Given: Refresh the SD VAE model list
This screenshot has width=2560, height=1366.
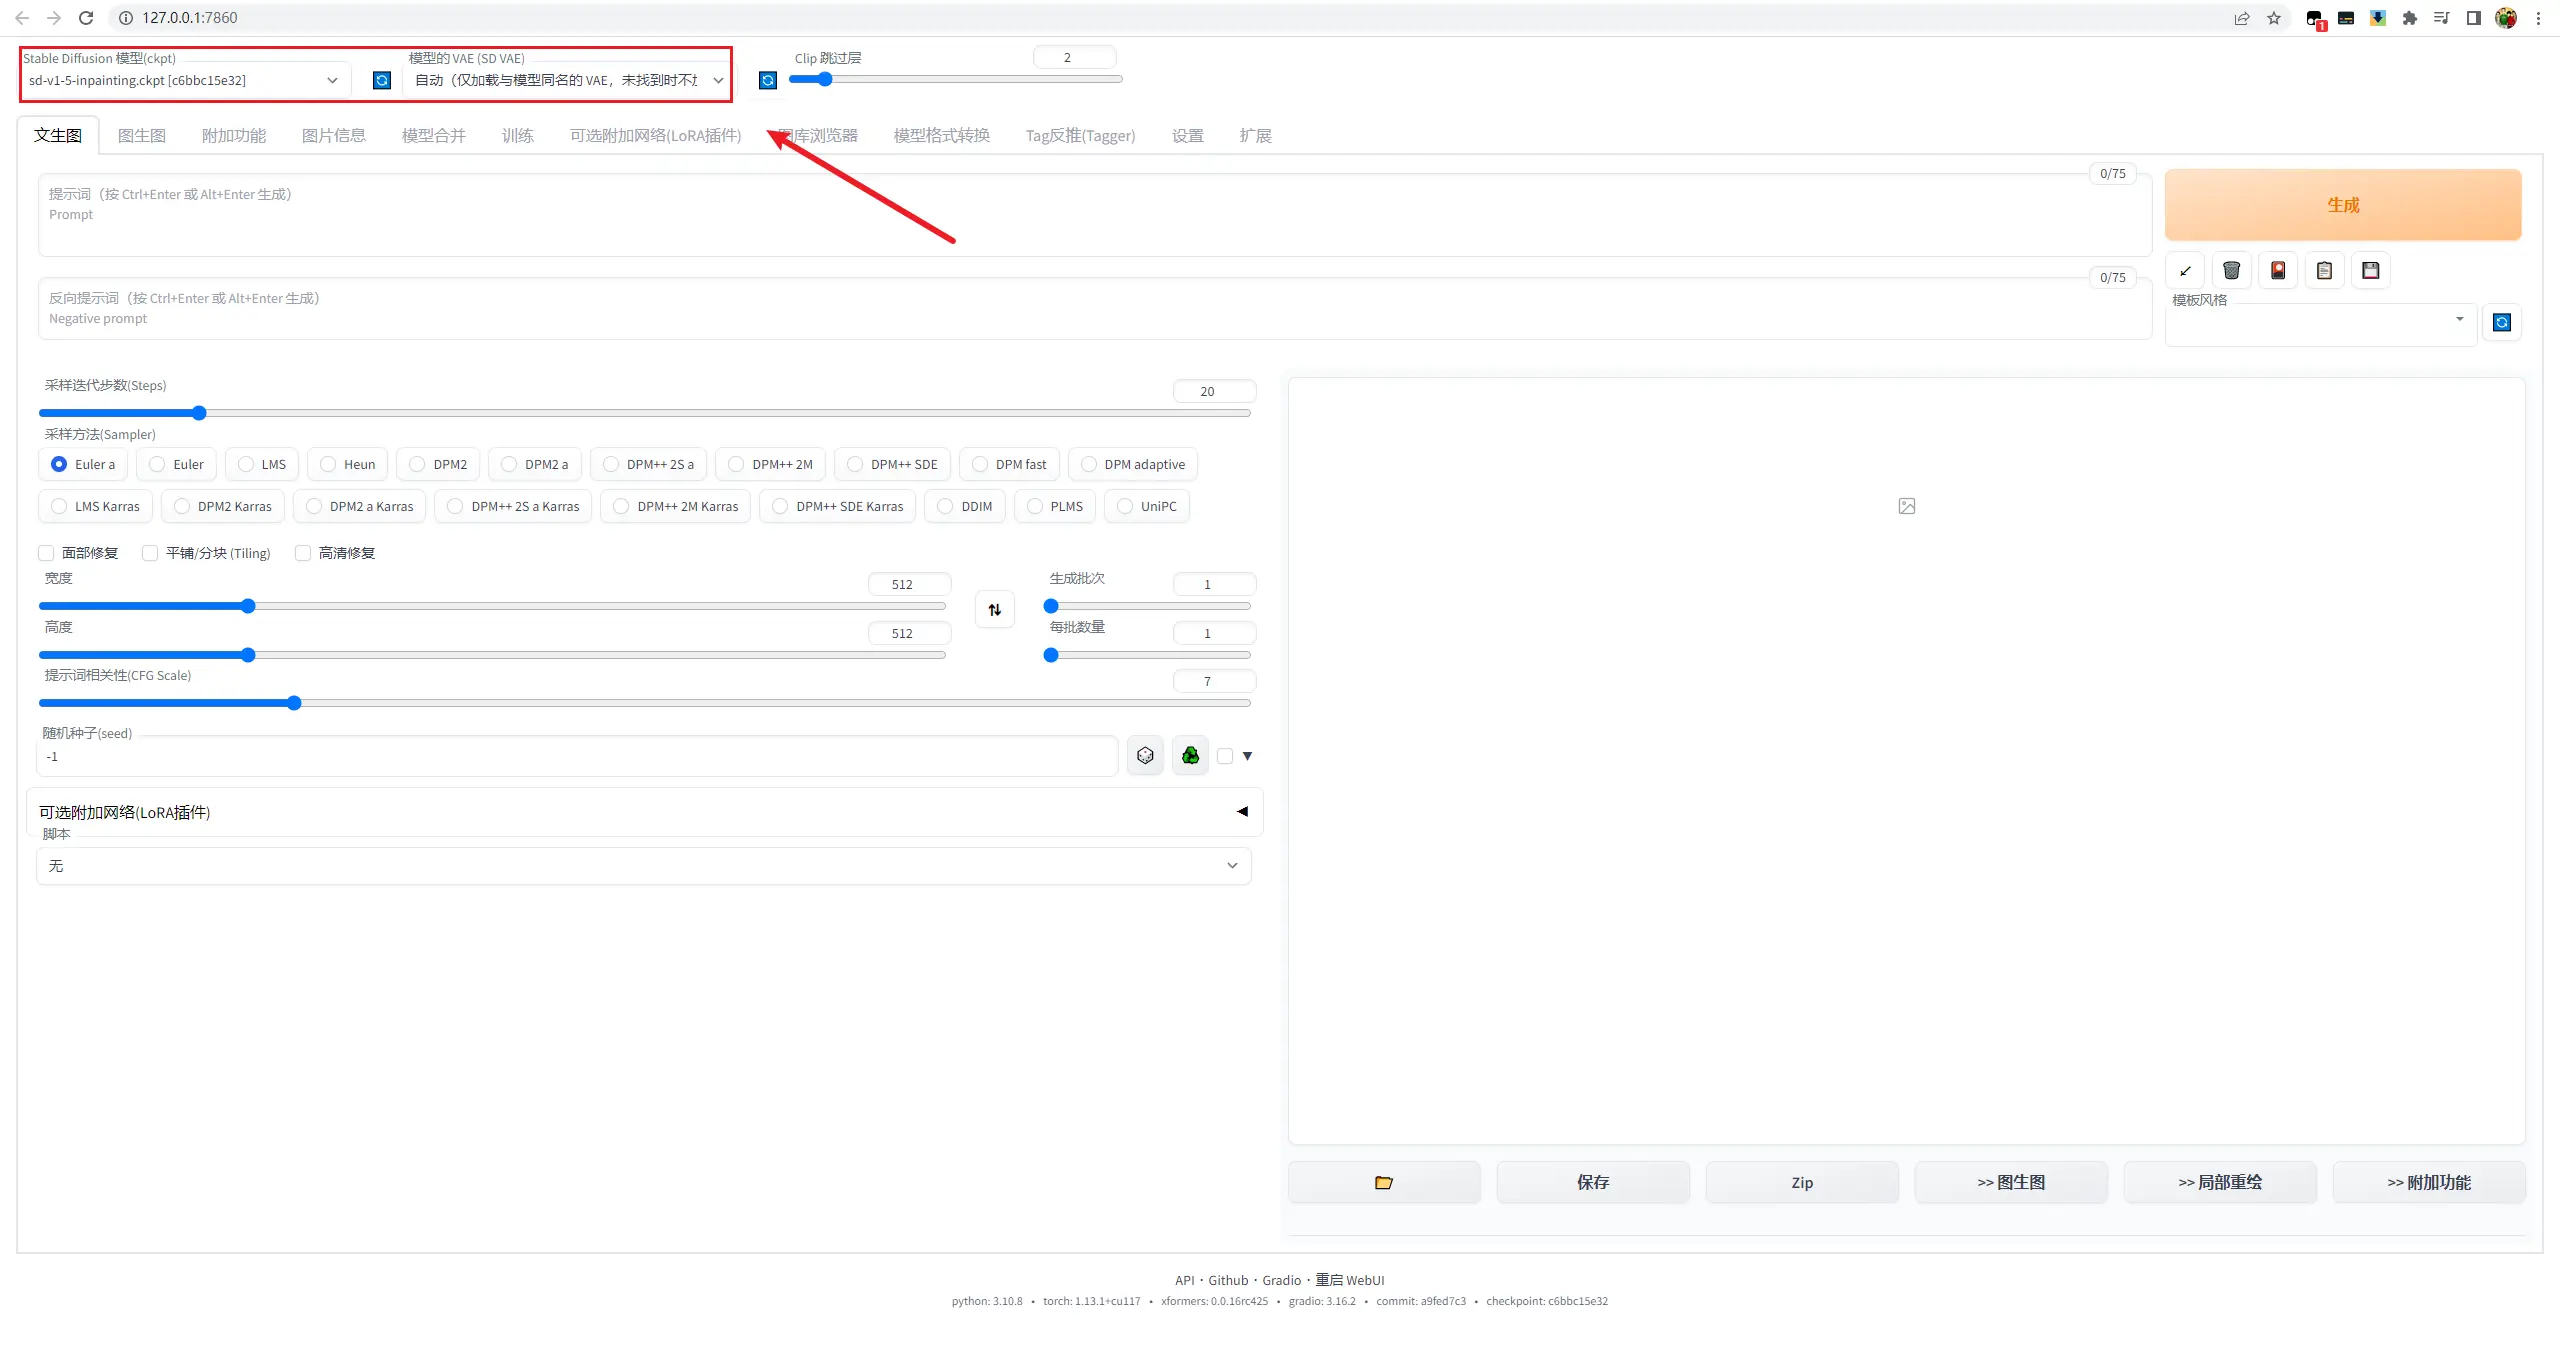Looking at the screenshot, I should (767, 80).
